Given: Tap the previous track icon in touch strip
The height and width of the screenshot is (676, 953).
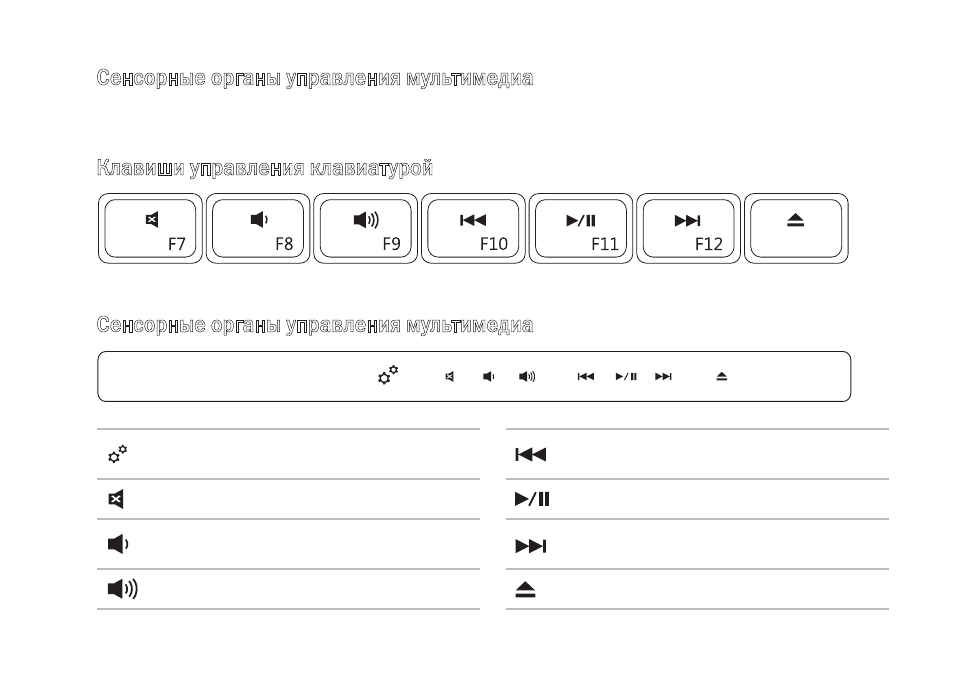Looking at the screenshot, I should click(x=585, y=377).
